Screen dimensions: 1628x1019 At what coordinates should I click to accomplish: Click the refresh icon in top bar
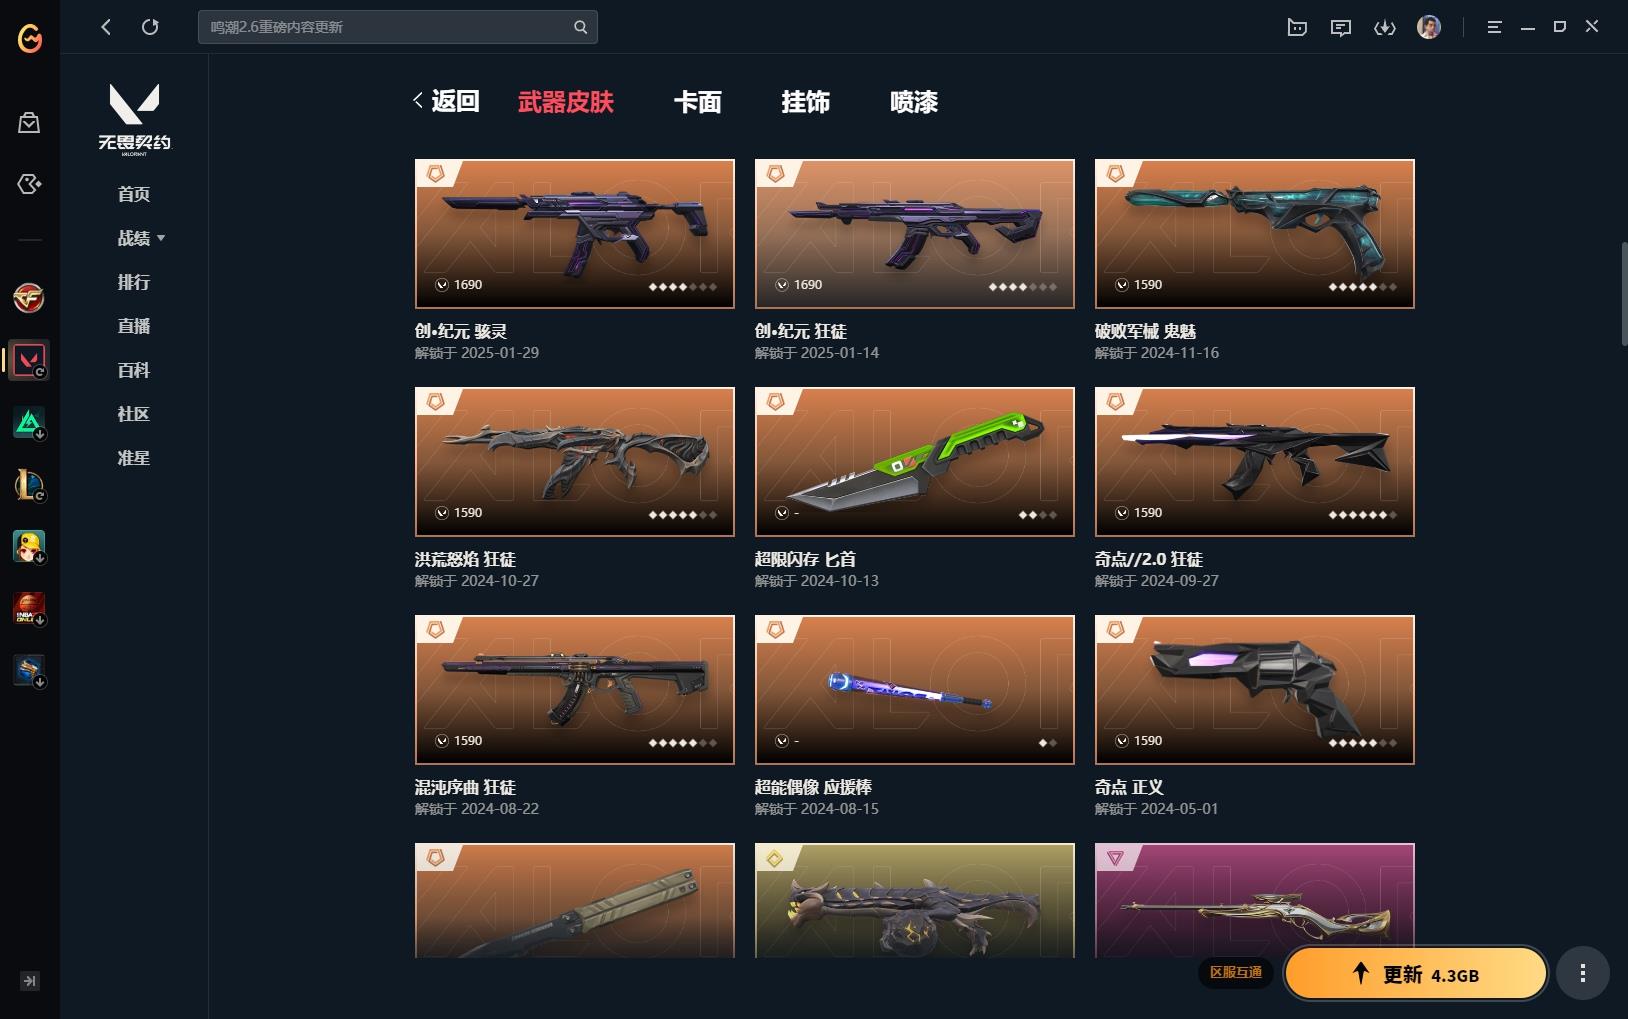tap(150, 27)
